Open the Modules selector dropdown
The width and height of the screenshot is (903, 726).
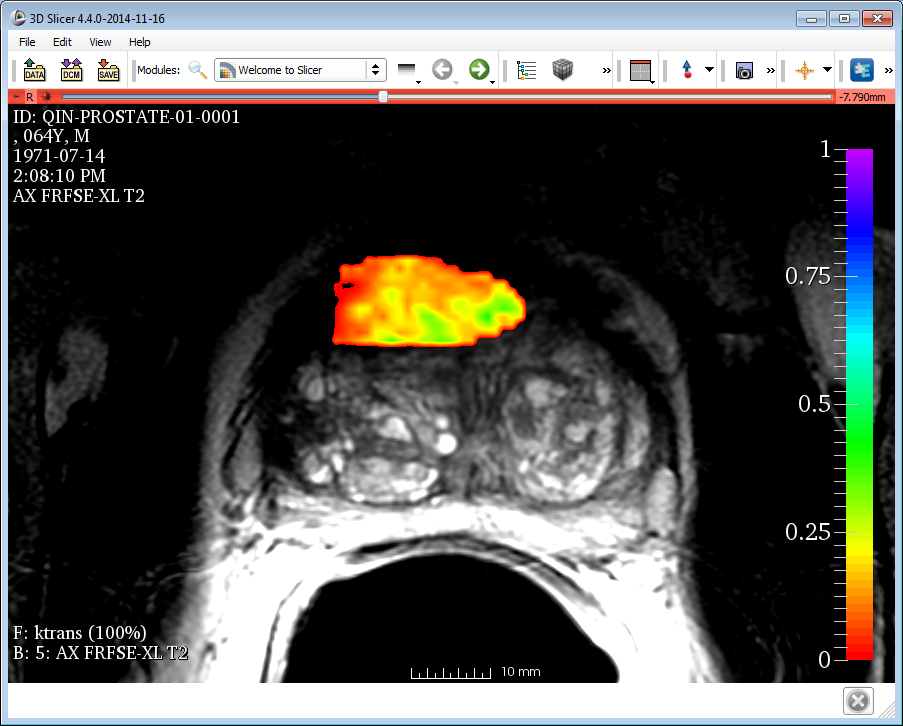tap(300, 70)
